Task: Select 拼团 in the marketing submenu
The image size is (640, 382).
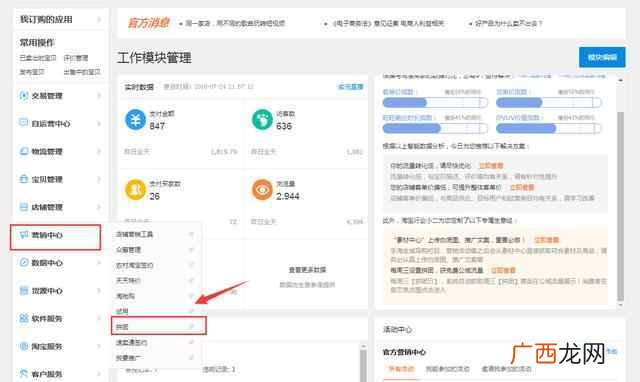Action: click(x=122, y=326)
